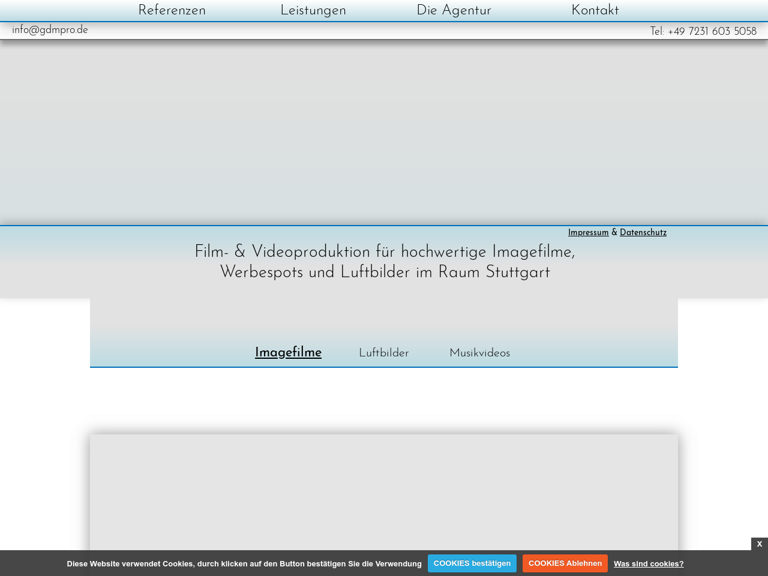The image size is (768, 576).
Task: Click the 'Film- & Videoproduktion' headline line
Action: coord(384,252)
